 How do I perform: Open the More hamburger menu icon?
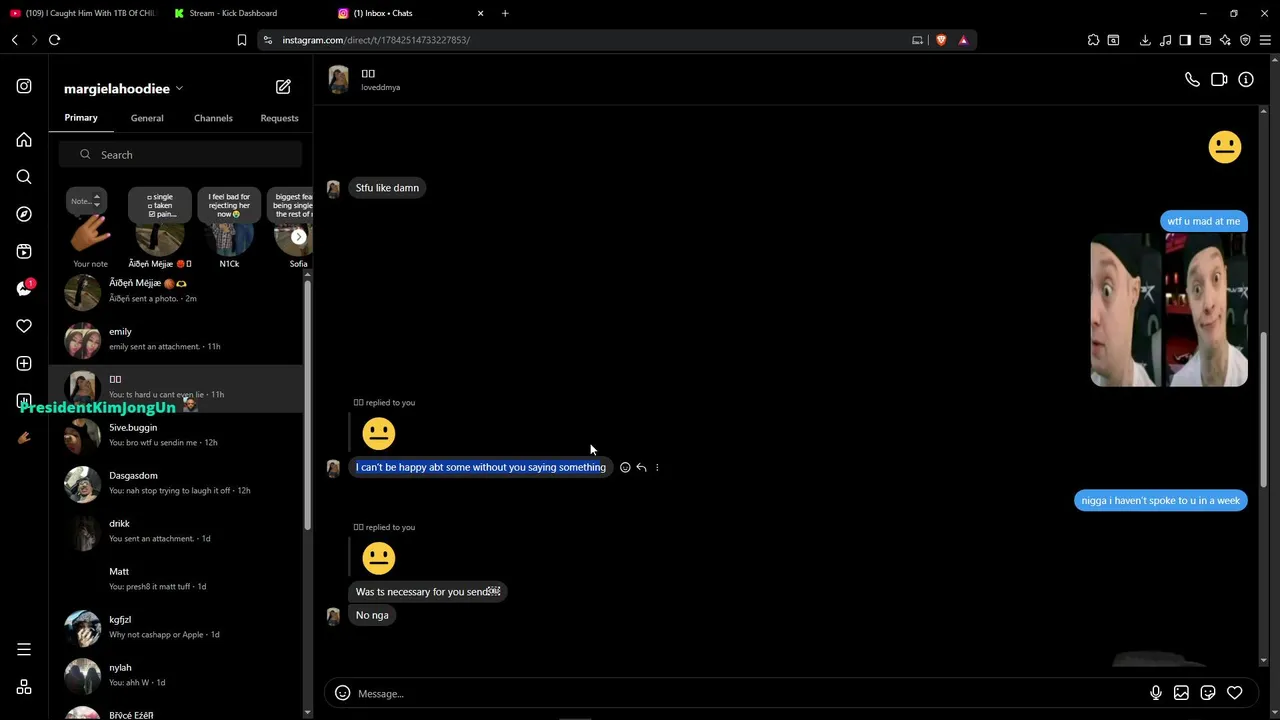coord(24,650)
